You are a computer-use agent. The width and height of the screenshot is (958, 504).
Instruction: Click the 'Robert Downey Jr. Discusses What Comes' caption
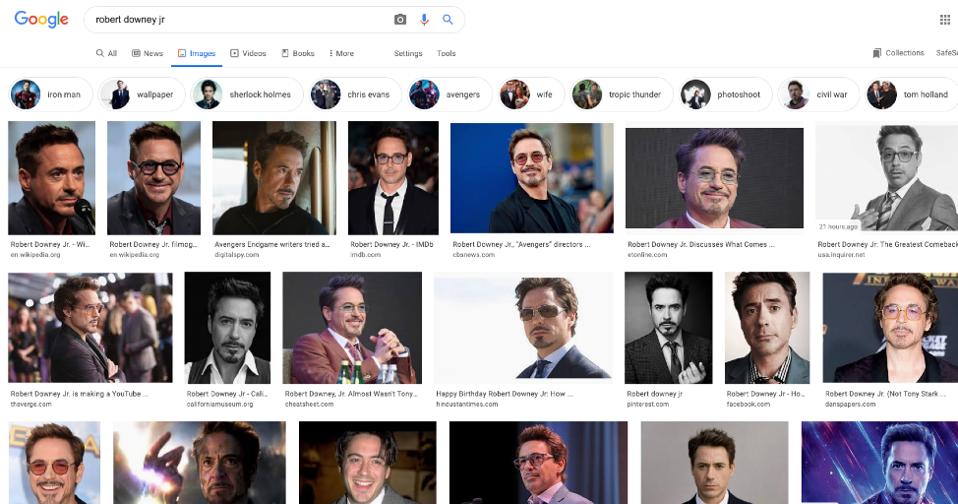[x=701, y=244]
